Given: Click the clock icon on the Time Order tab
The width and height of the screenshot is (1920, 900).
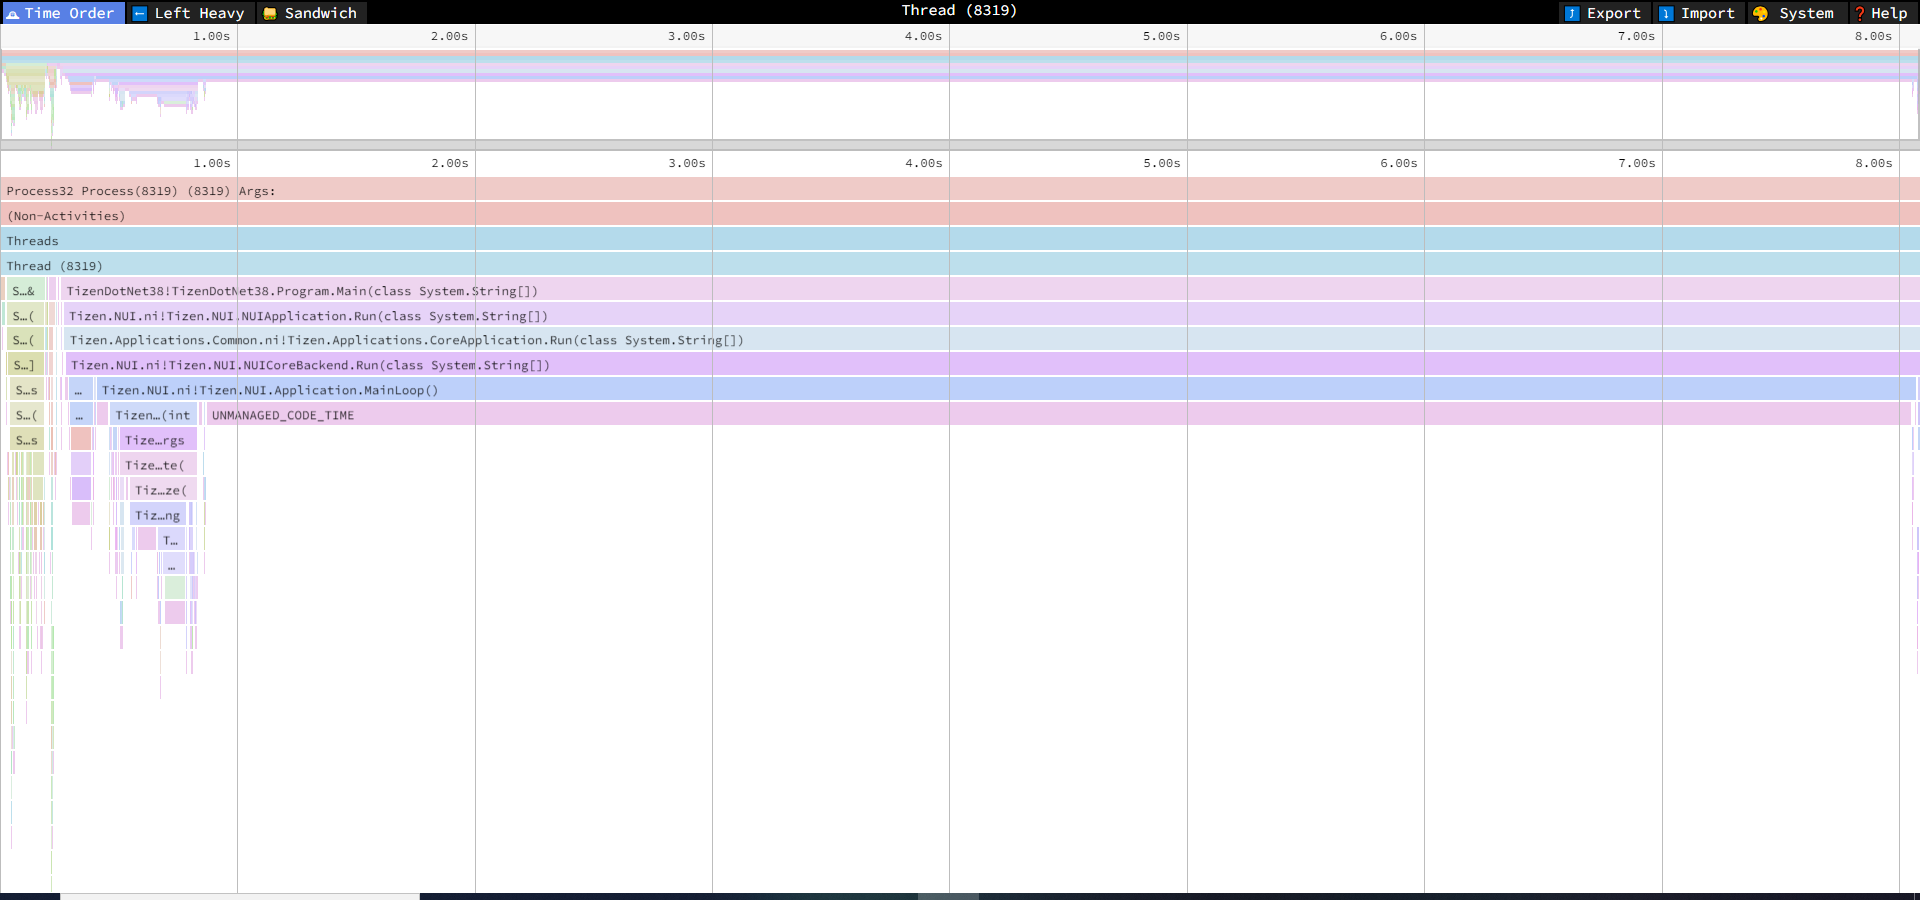Looking at the screenshot, I should 12,13.
